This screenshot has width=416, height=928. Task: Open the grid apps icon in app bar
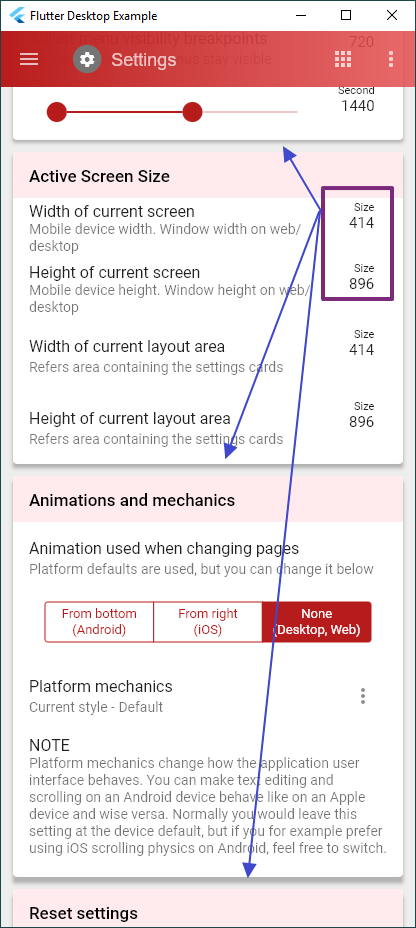point(343,59)
